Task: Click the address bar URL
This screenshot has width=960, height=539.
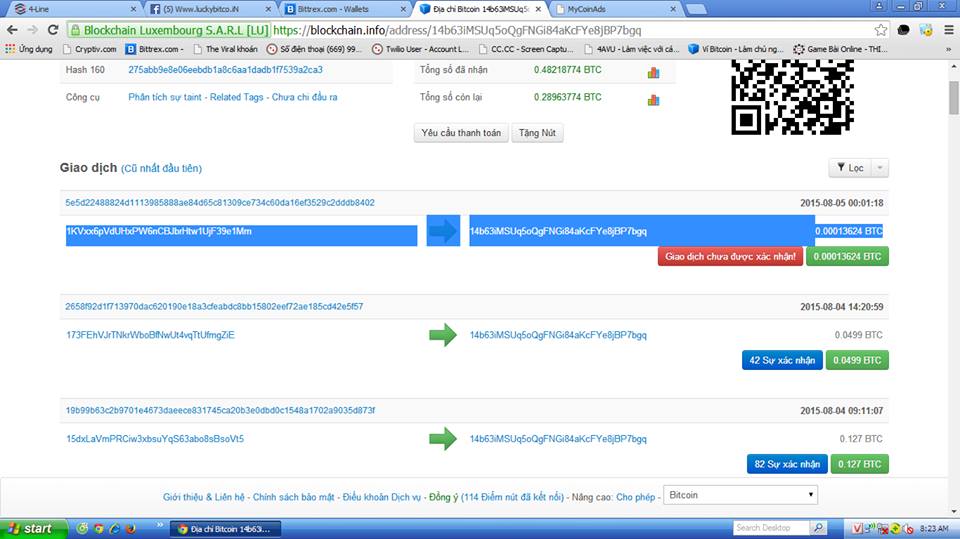Action: 457,30
